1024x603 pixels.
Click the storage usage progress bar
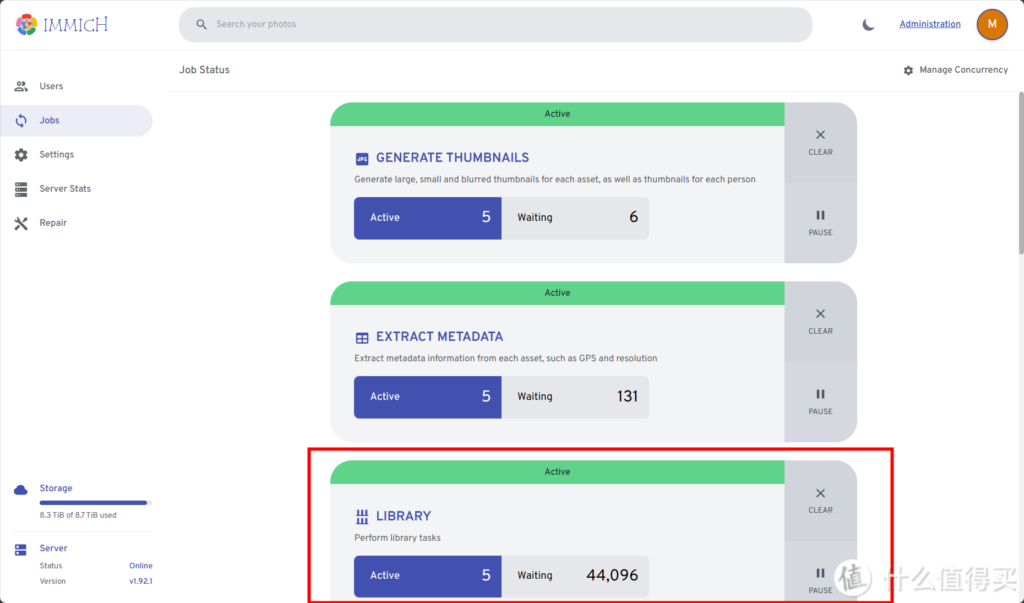pos(95,502)
